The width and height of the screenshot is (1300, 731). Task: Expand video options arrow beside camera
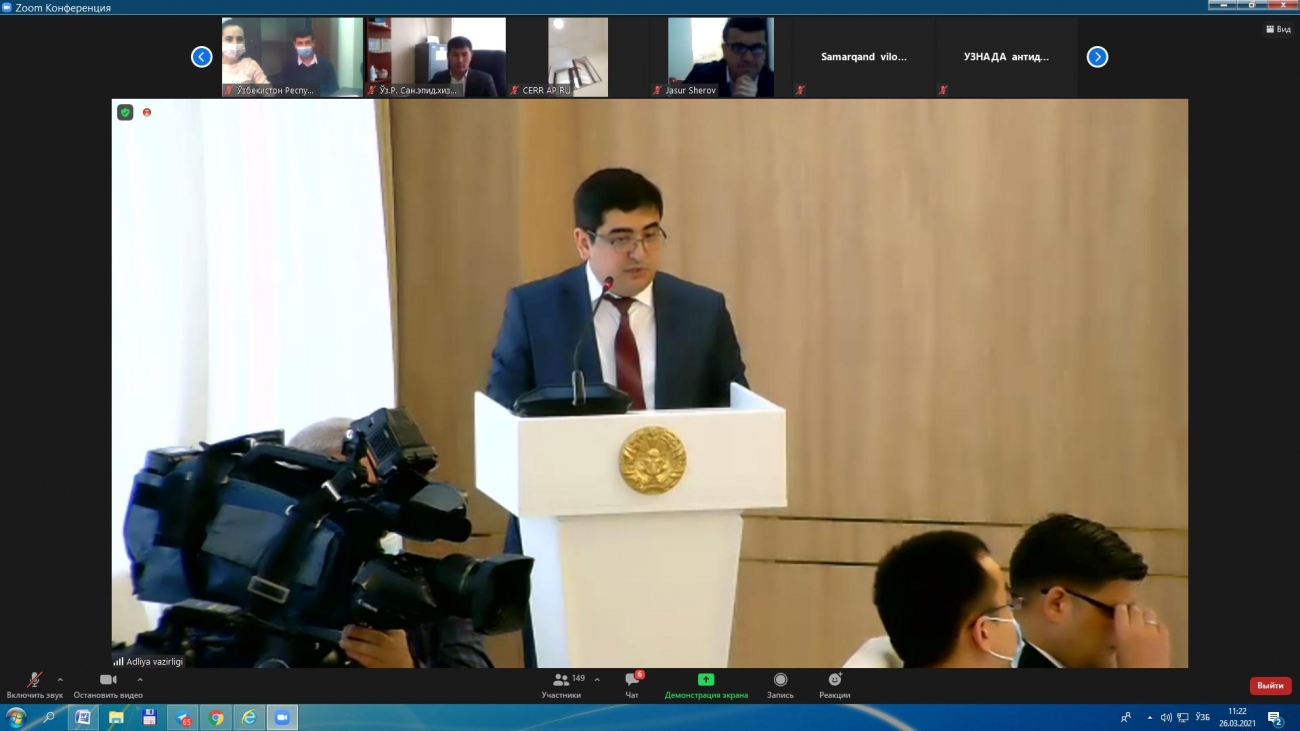point(139,680)
